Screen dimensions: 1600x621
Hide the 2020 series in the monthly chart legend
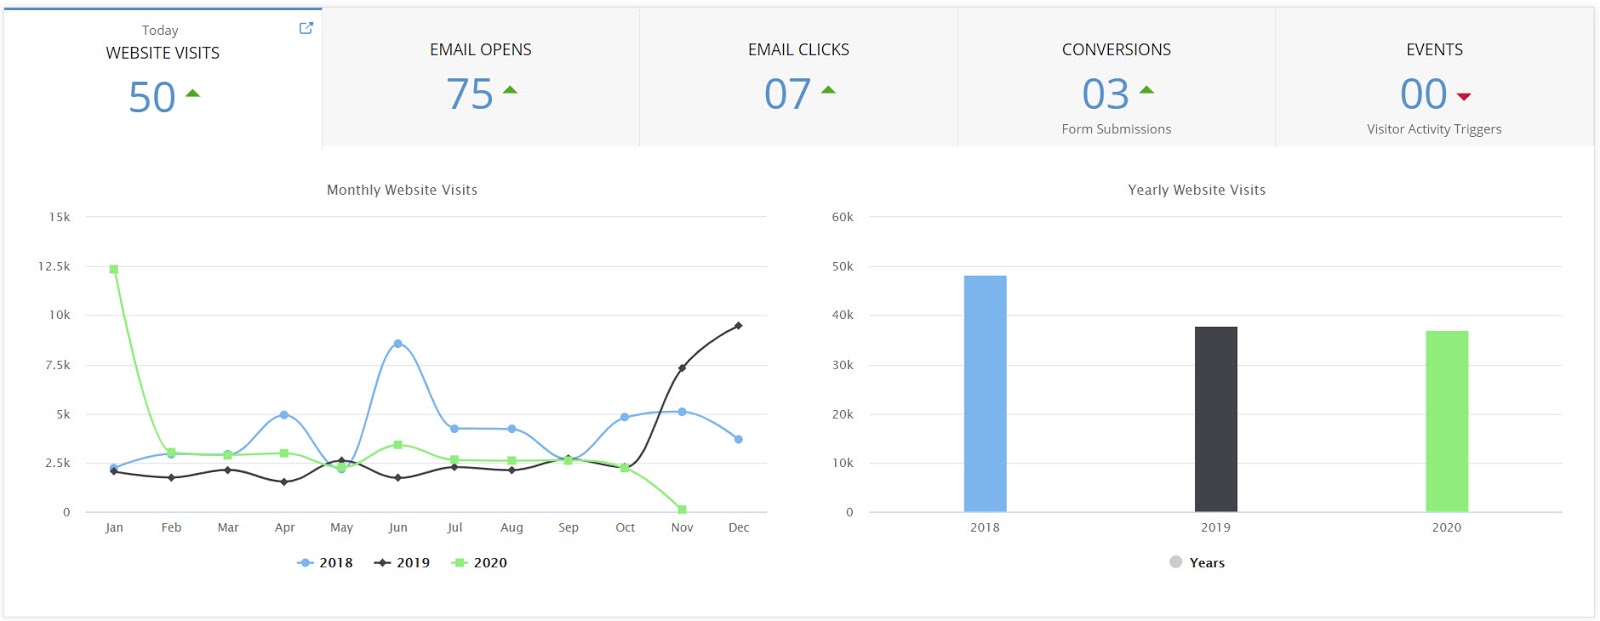pos(480,563)
